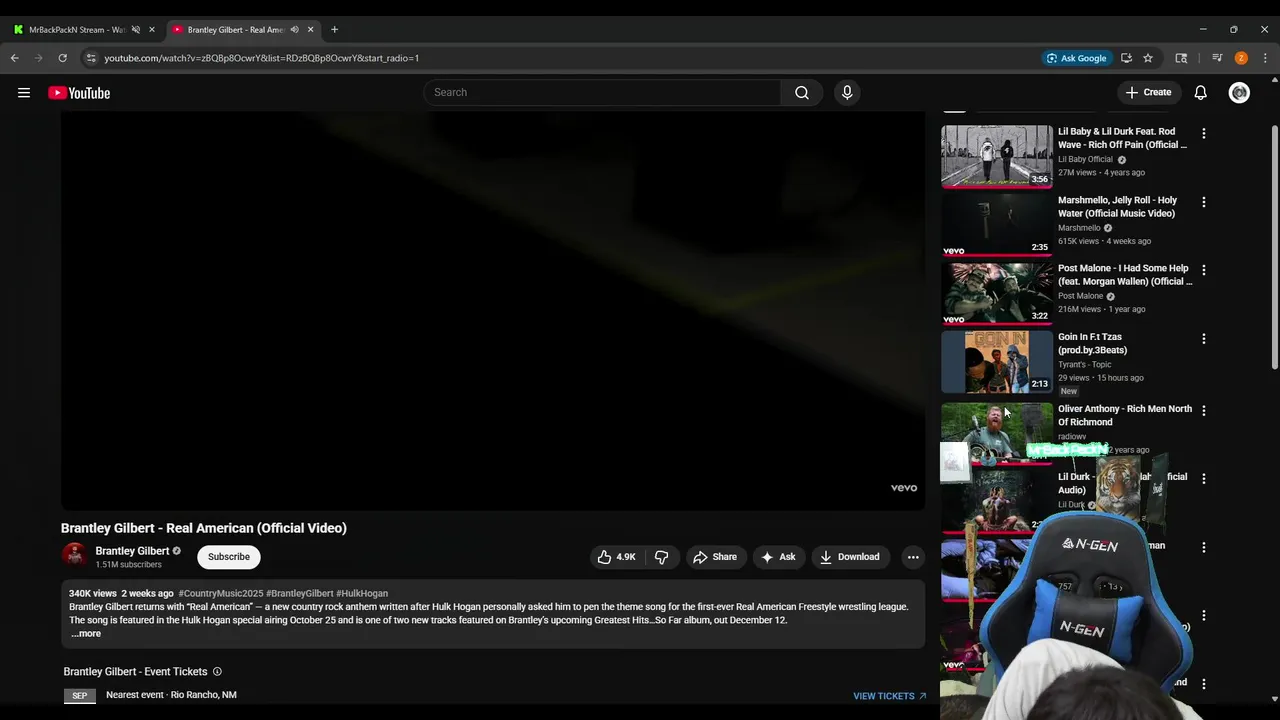Like the Brantley Gilbert video

coord(616,557)
